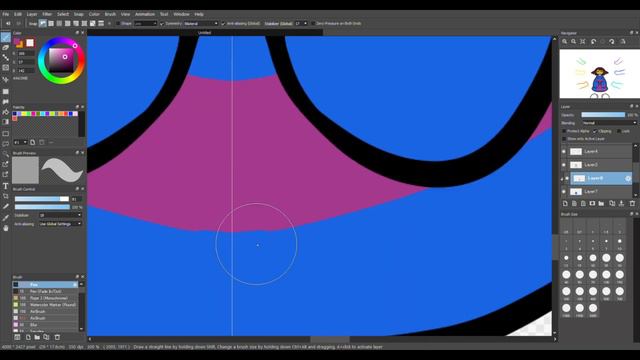Click fit-to-window icon in Navigator
This screenshot has width=640, height=360.
click(583, 42)
